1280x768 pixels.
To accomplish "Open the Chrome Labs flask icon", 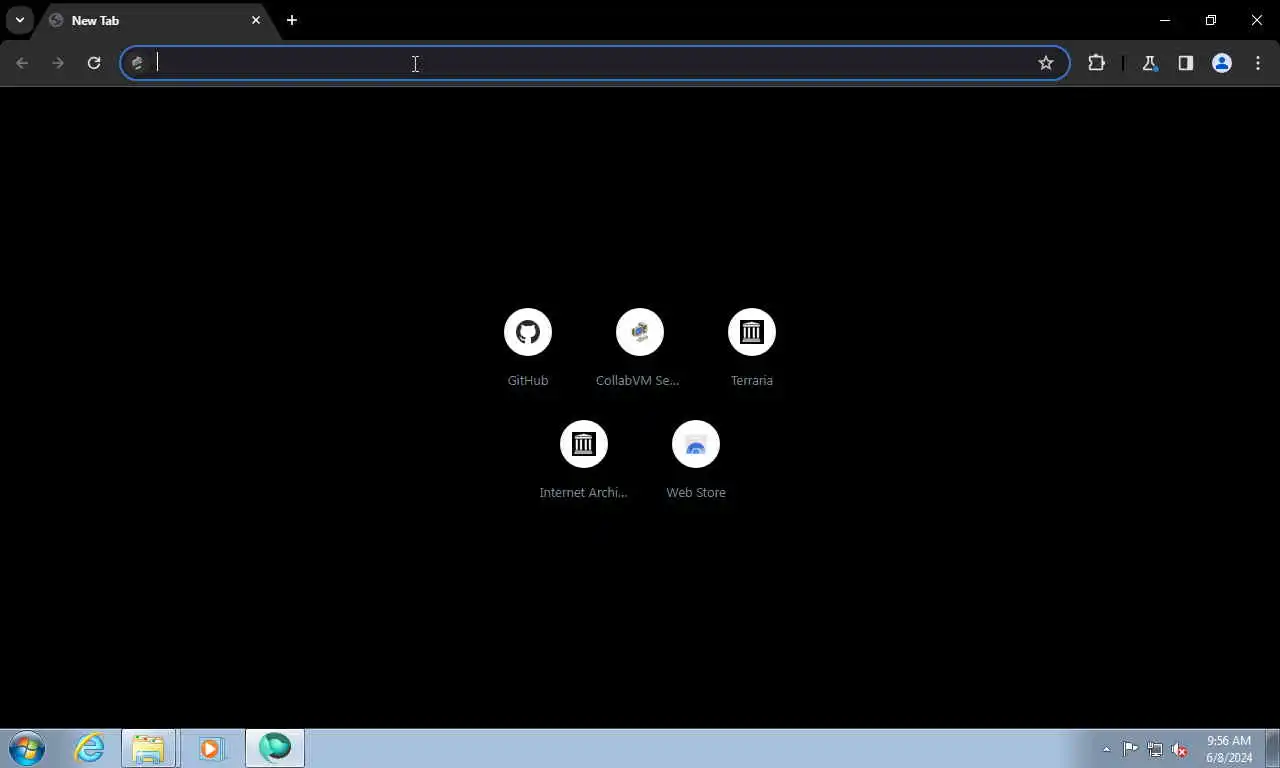I will [x=1150, y=63].
